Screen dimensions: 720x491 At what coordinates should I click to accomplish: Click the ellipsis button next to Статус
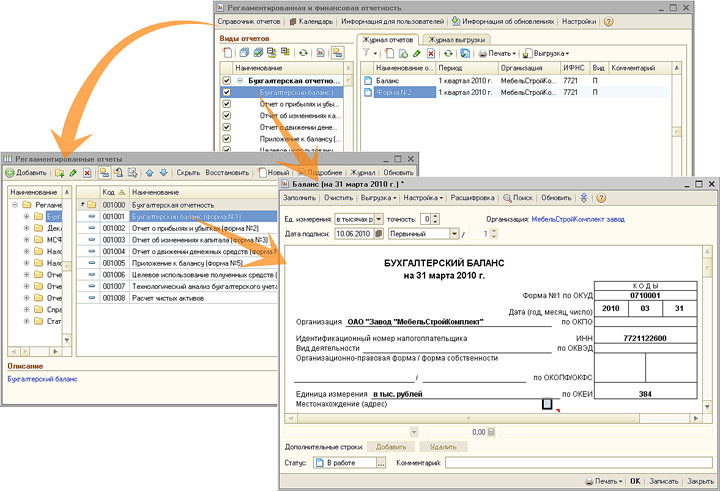click(381, 463)
